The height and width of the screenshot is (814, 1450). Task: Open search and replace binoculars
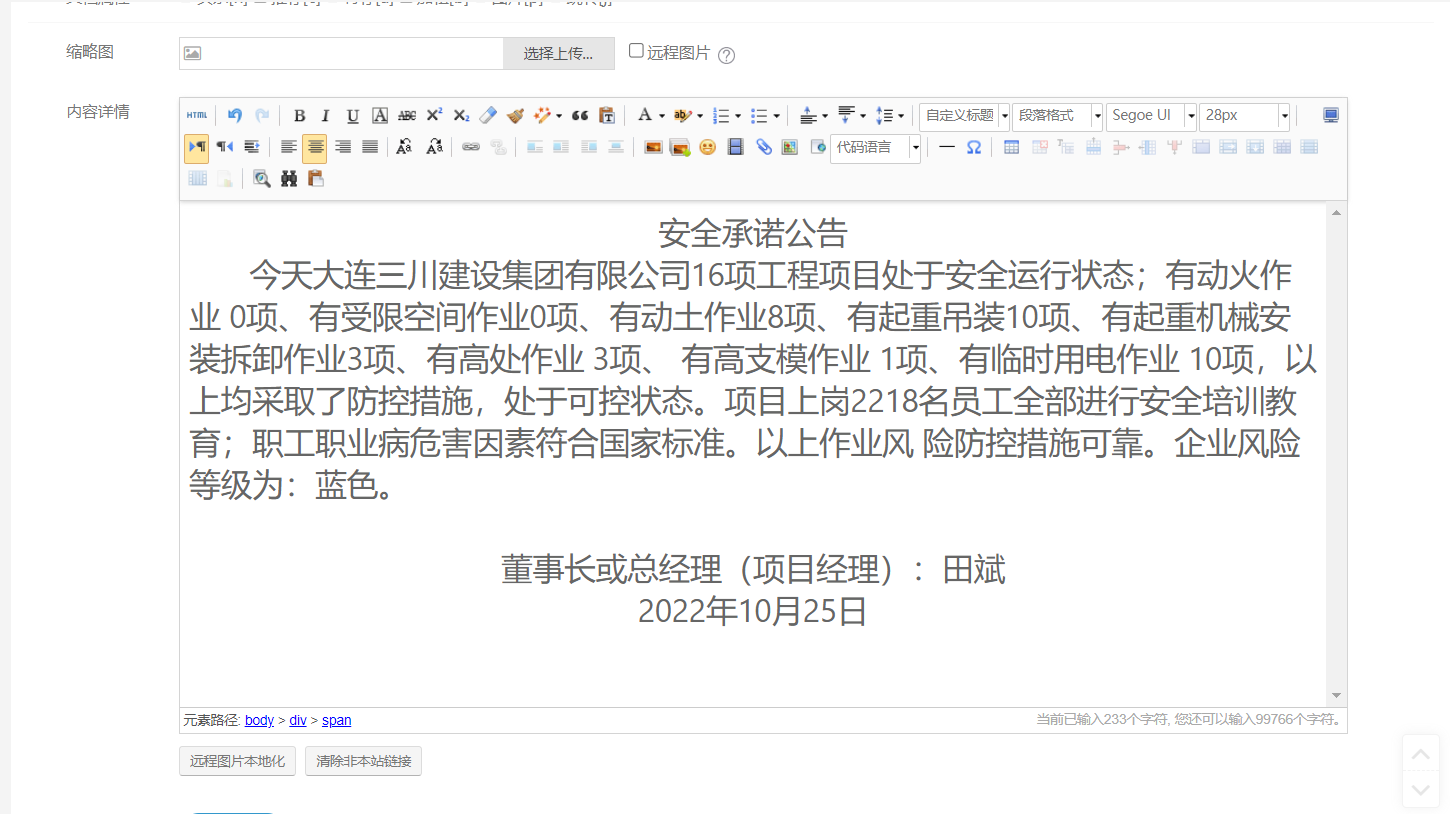click(289, 178)
